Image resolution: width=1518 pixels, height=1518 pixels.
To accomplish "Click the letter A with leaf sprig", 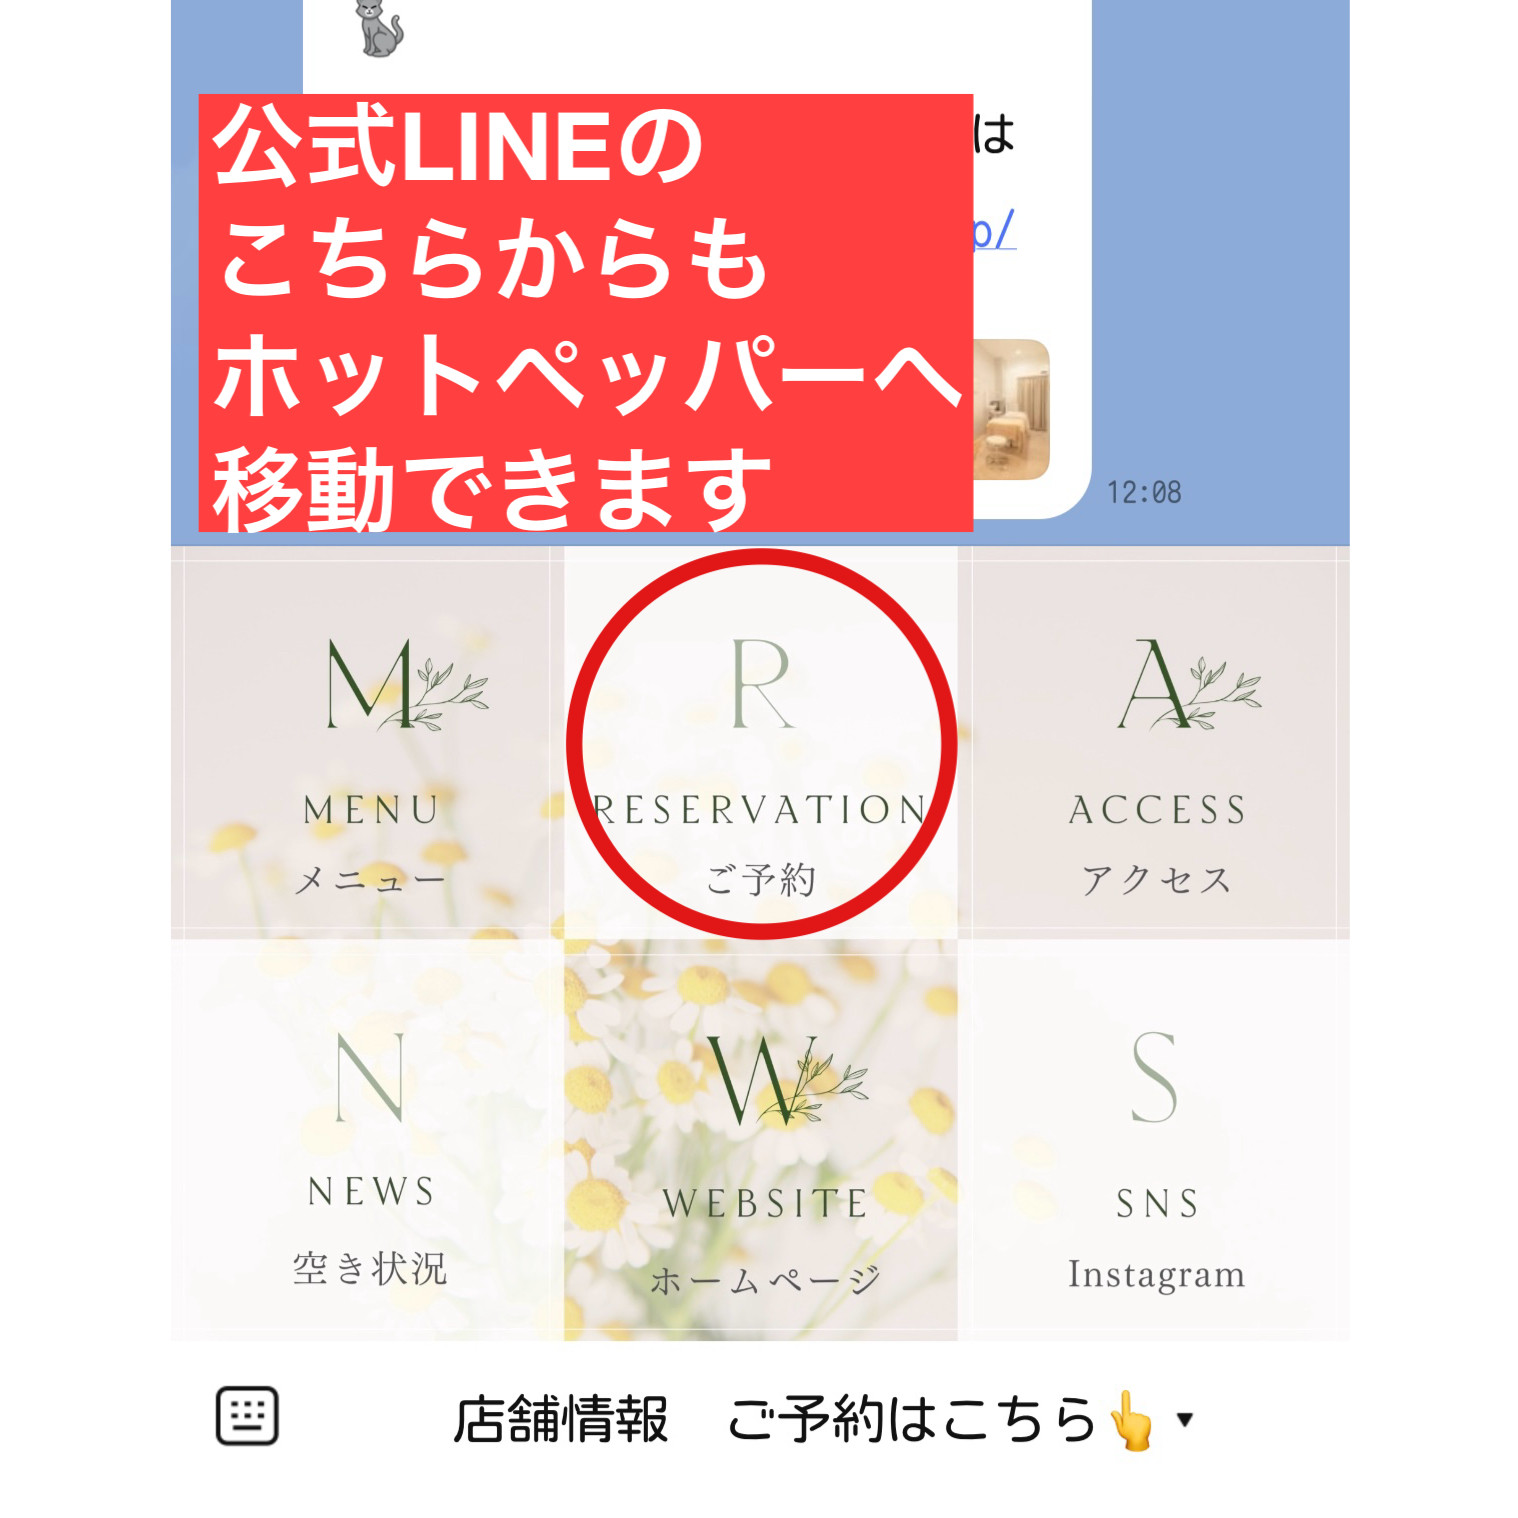I will click(1188, 684).
